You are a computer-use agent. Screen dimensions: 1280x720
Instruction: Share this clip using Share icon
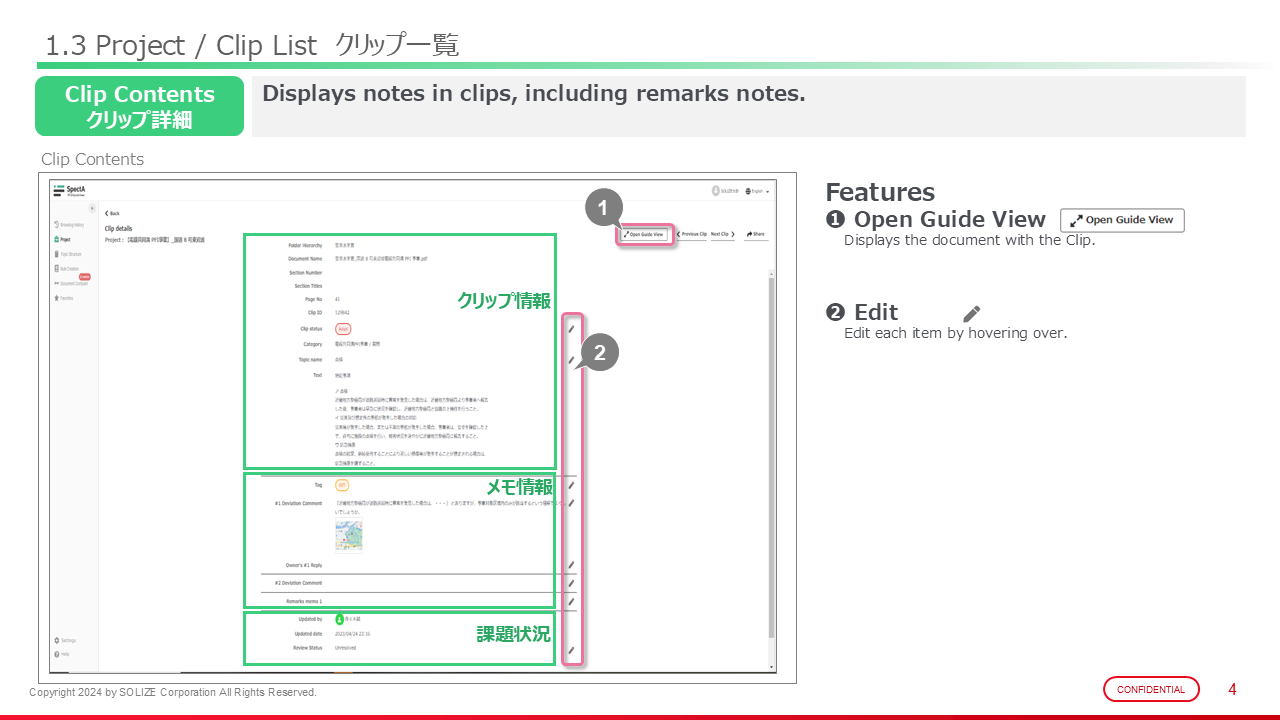(x=755, y=234)
